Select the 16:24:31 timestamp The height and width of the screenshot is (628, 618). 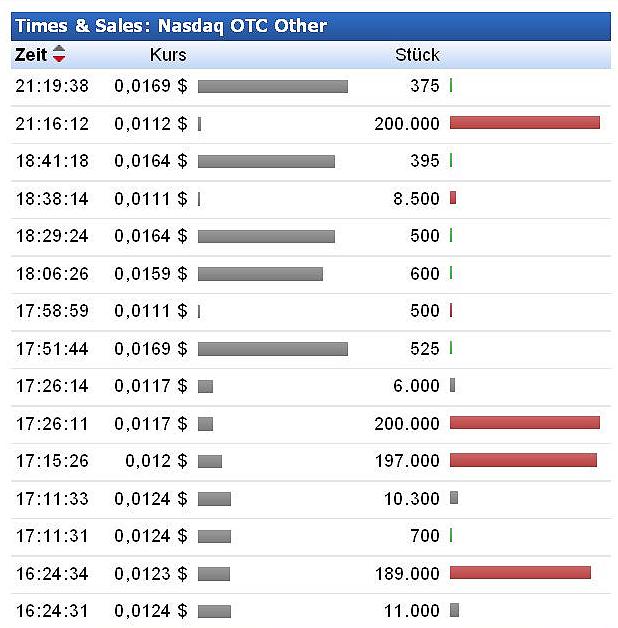pos(52,611)
